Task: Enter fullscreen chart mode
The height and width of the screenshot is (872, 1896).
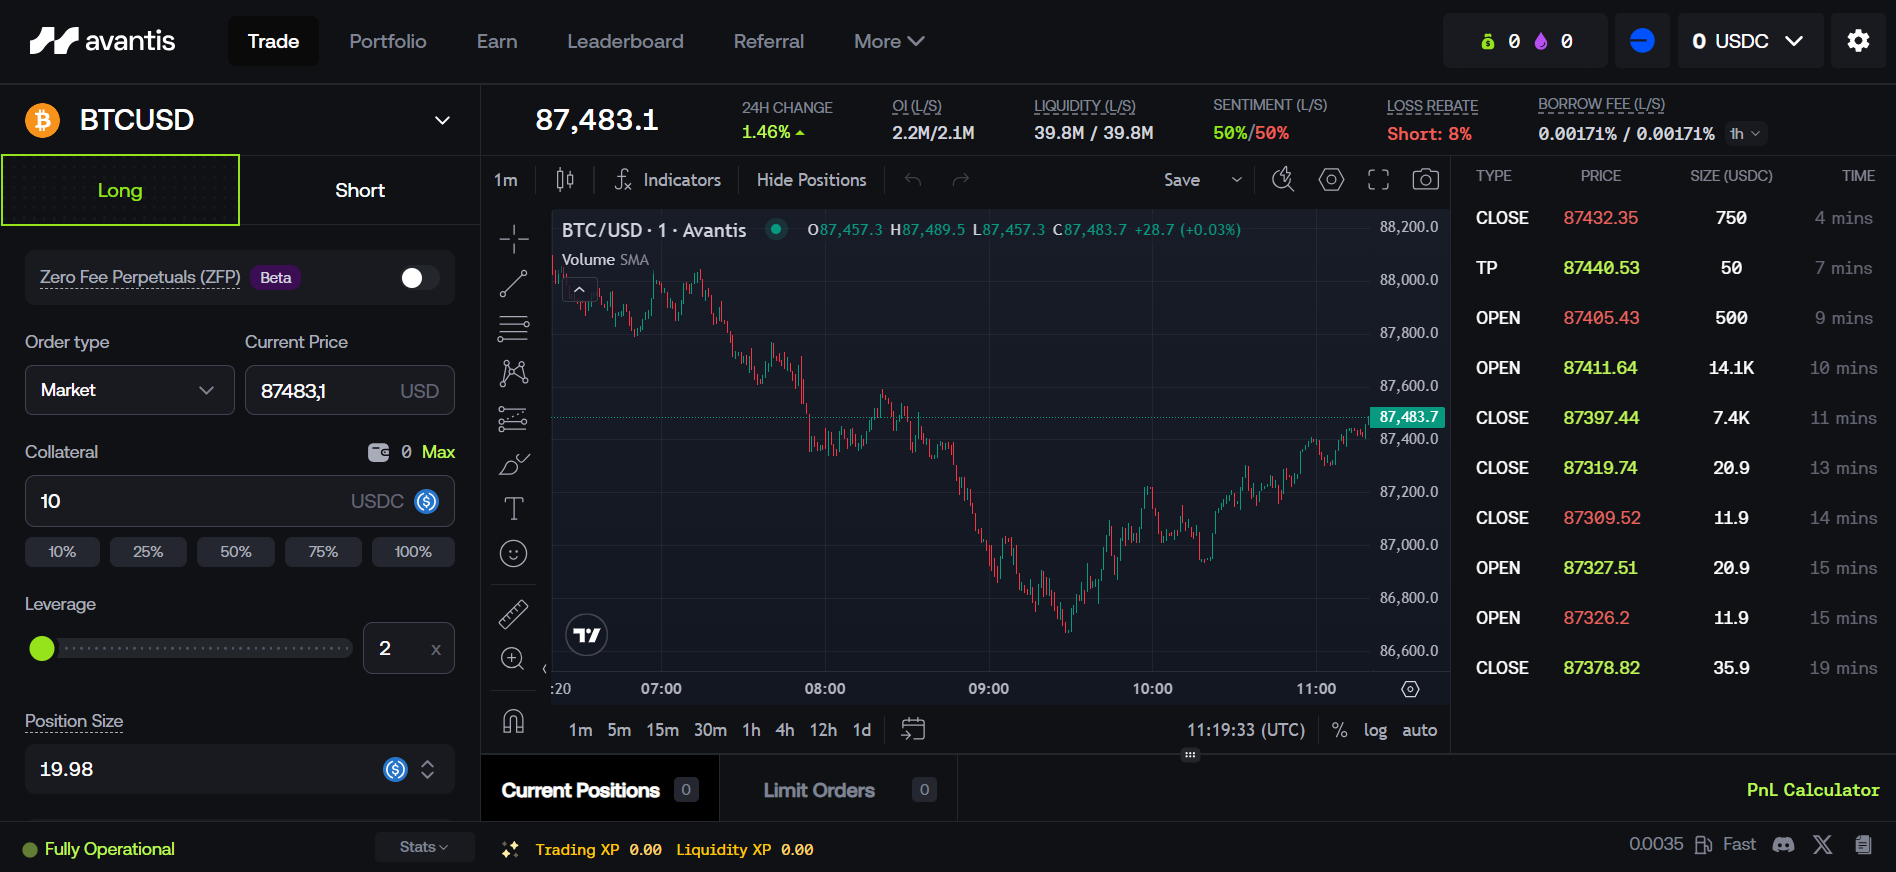Action: coord(1378,180)
